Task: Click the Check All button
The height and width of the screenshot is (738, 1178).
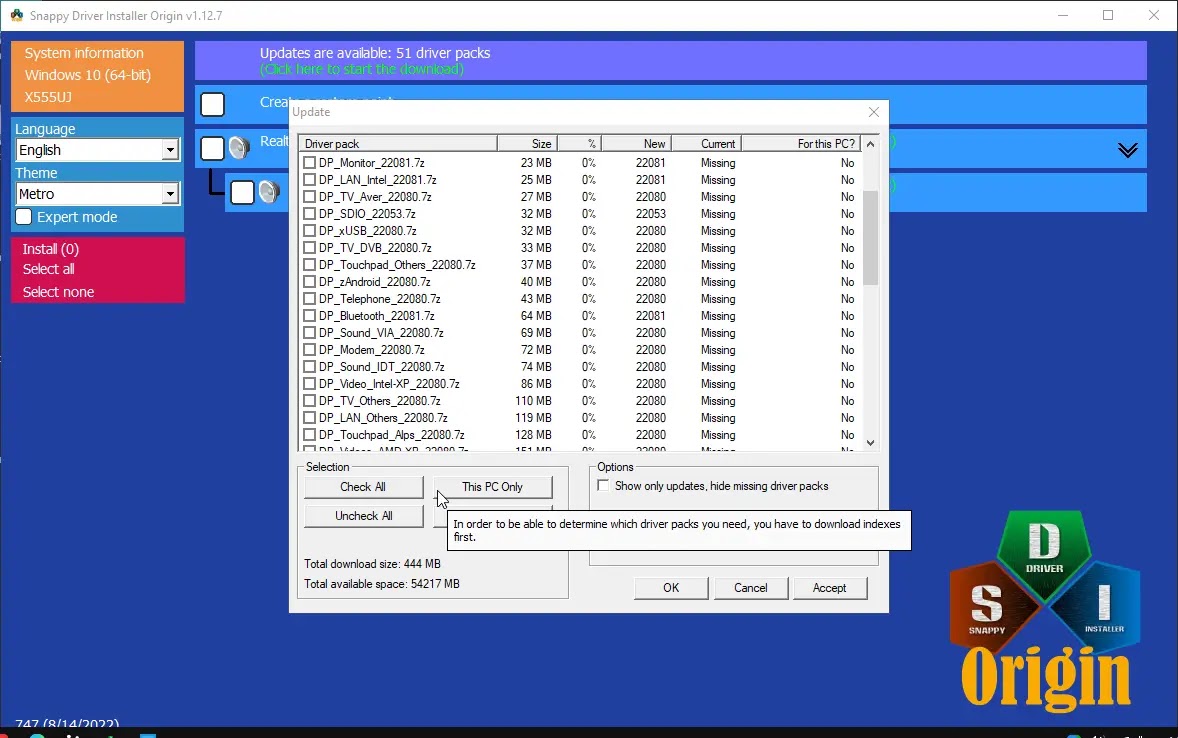Action: [x=363, y=487]
